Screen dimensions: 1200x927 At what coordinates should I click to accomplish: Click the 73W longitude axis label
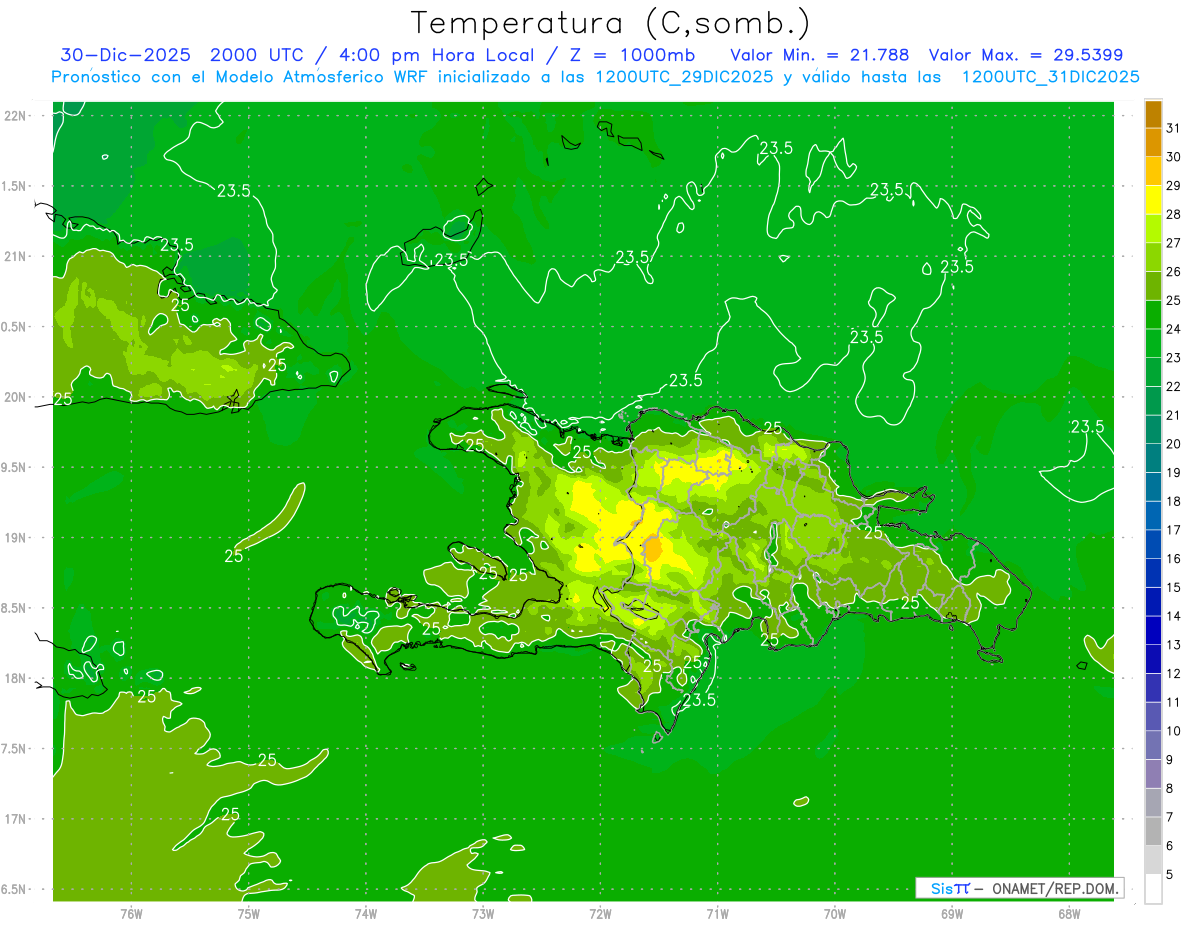[483, 913]
